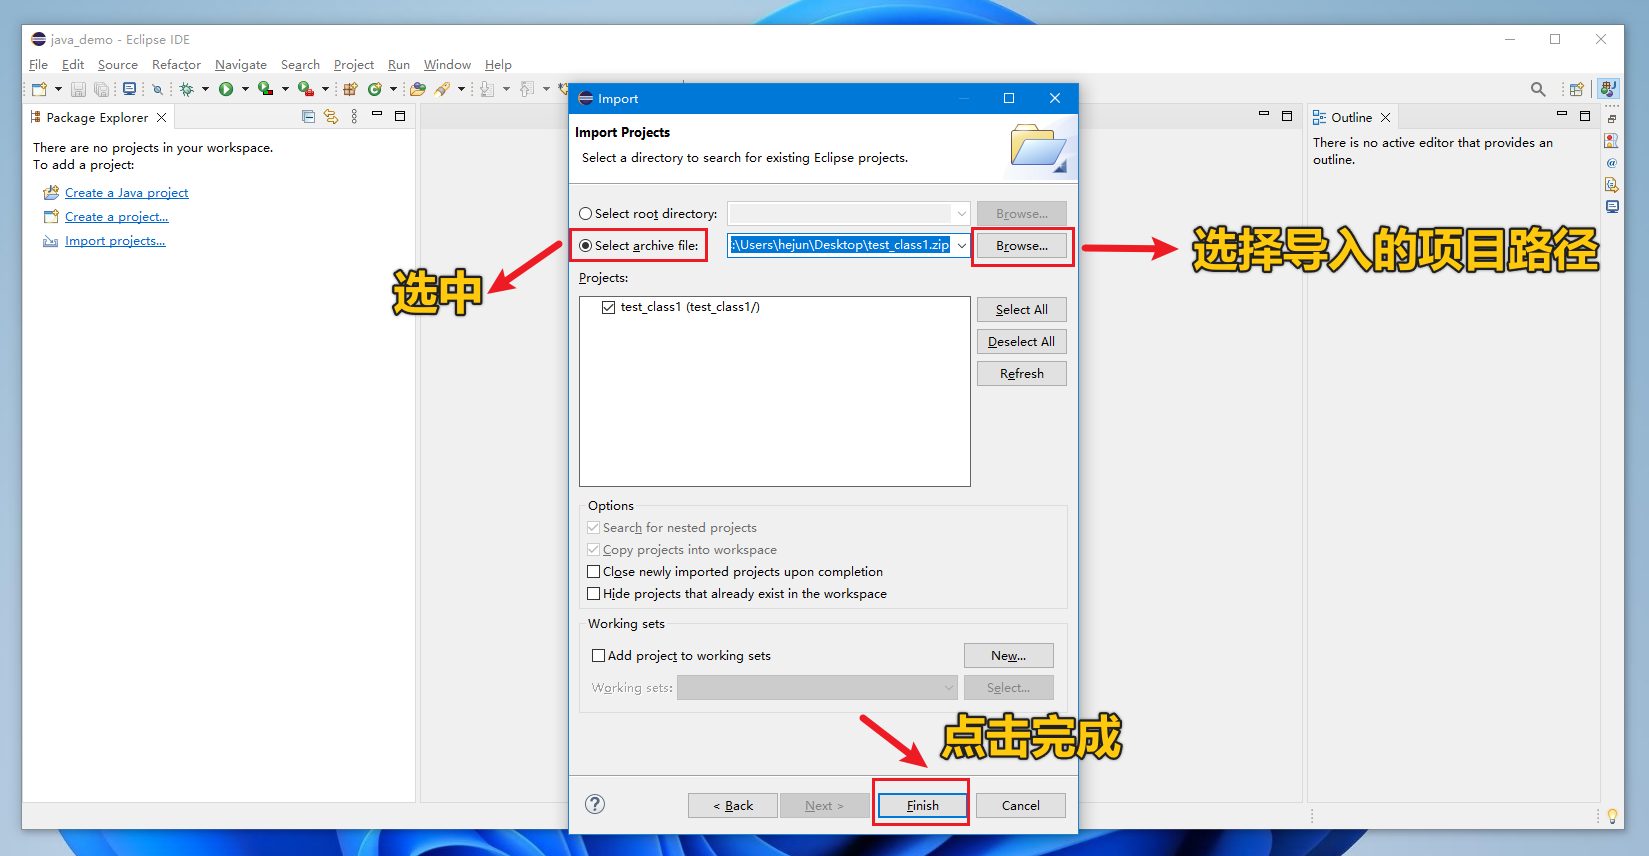Viewport: 1649px width, 856px height.
Task: Click Browse next to the archive file
Action: point(1022,245)
